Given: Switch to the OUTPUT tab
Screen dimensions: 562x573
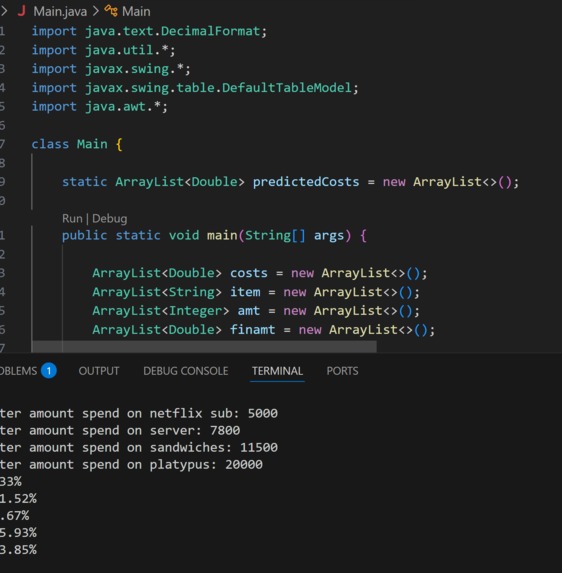Looking at the screenshot, I should coord(99,371).
